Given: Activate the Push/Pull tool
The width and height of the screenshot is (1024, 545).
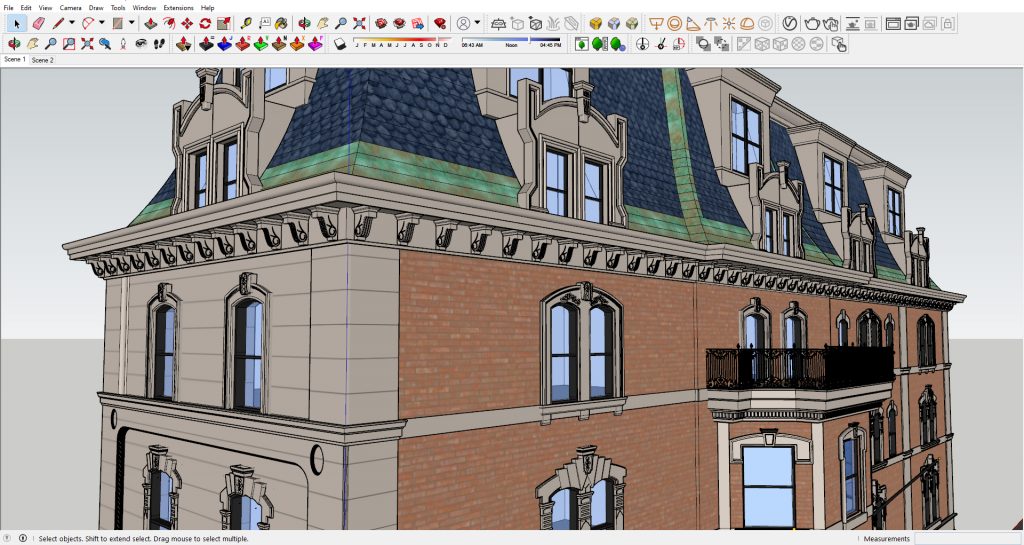Looking at the screenshot, I should (x=149, y=22).
